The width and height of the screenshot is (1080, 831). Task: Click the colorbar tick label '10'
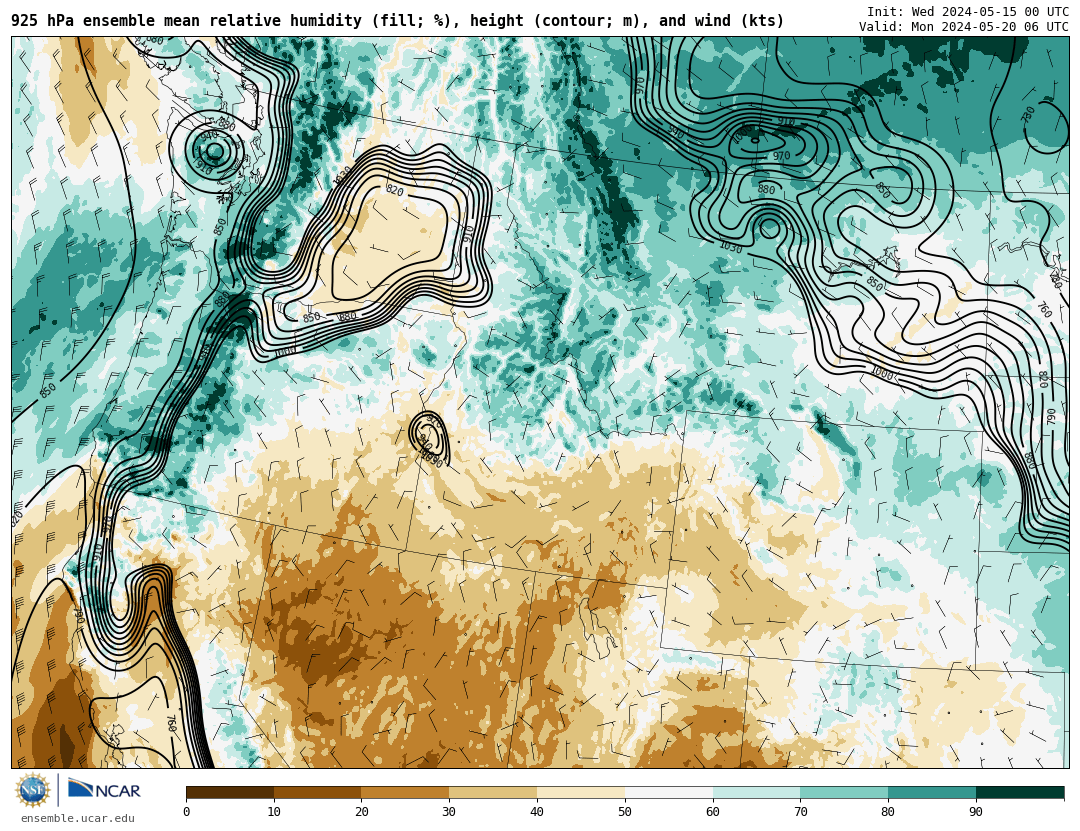274,812
